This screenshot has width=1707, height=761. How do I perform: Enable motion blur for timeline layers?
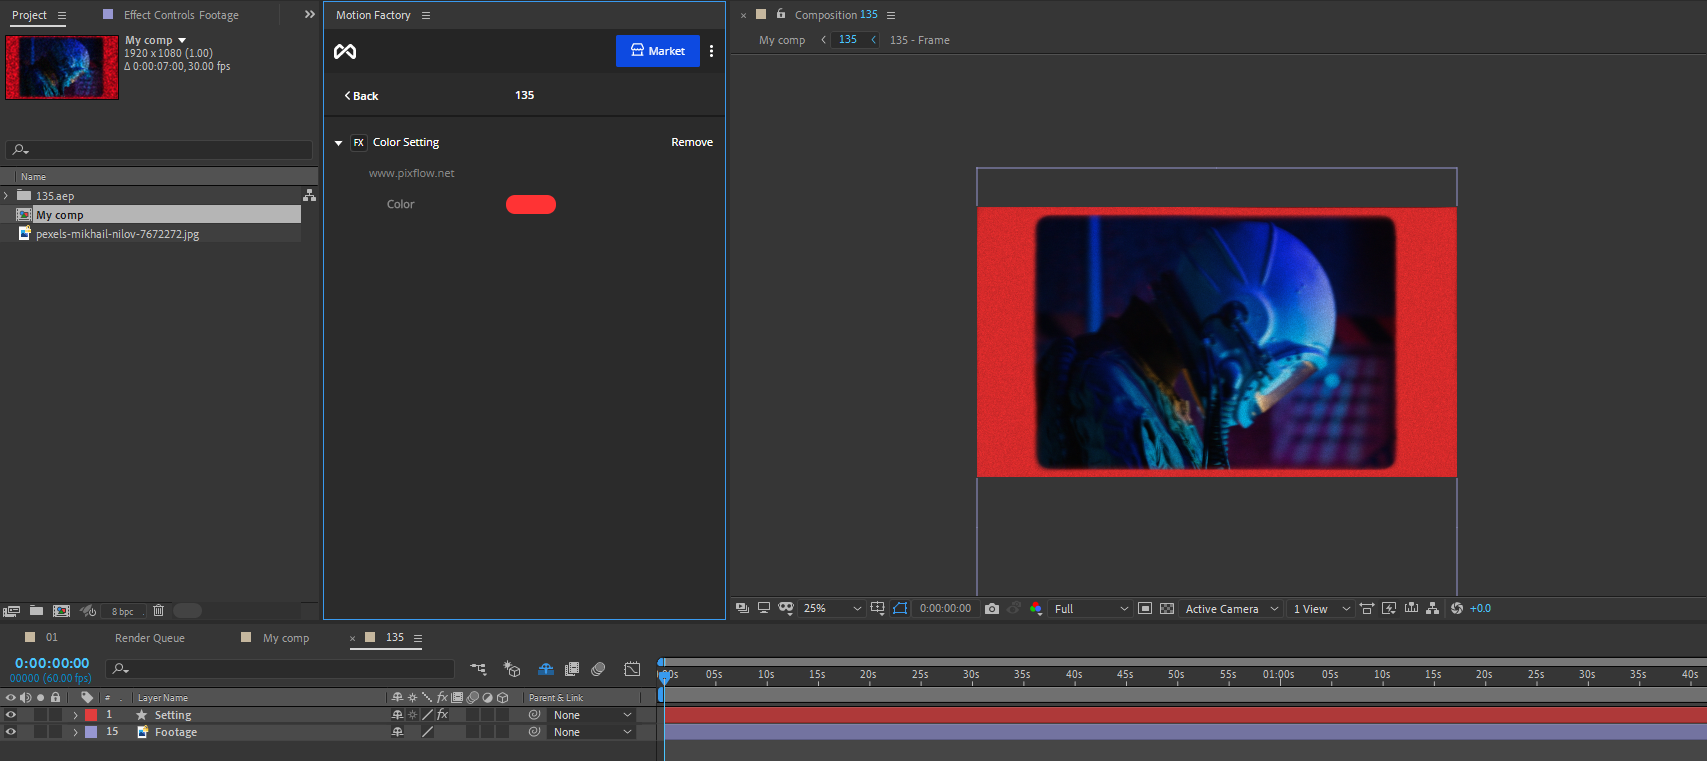tap(598, 669)
